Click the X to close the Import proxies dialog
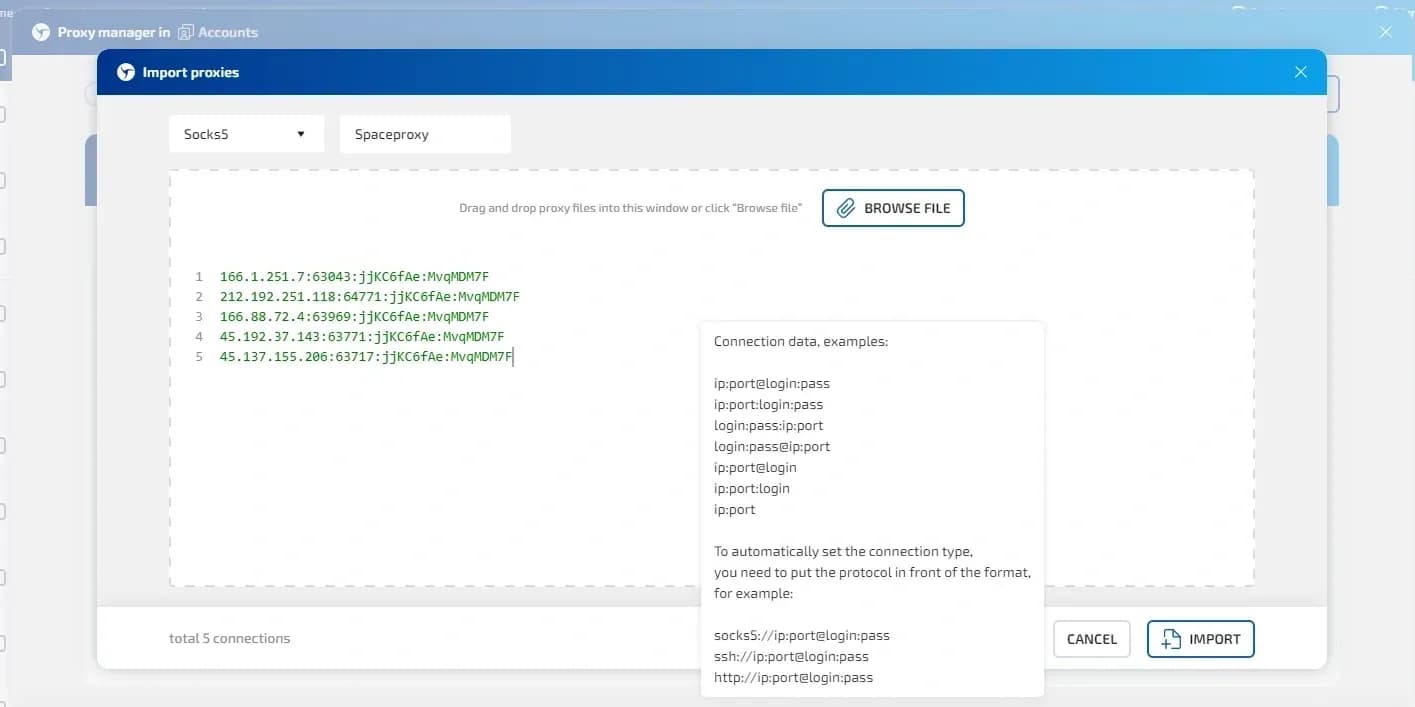The height and width of the screenshot is (707, 1415). [x=1300, y=71]
